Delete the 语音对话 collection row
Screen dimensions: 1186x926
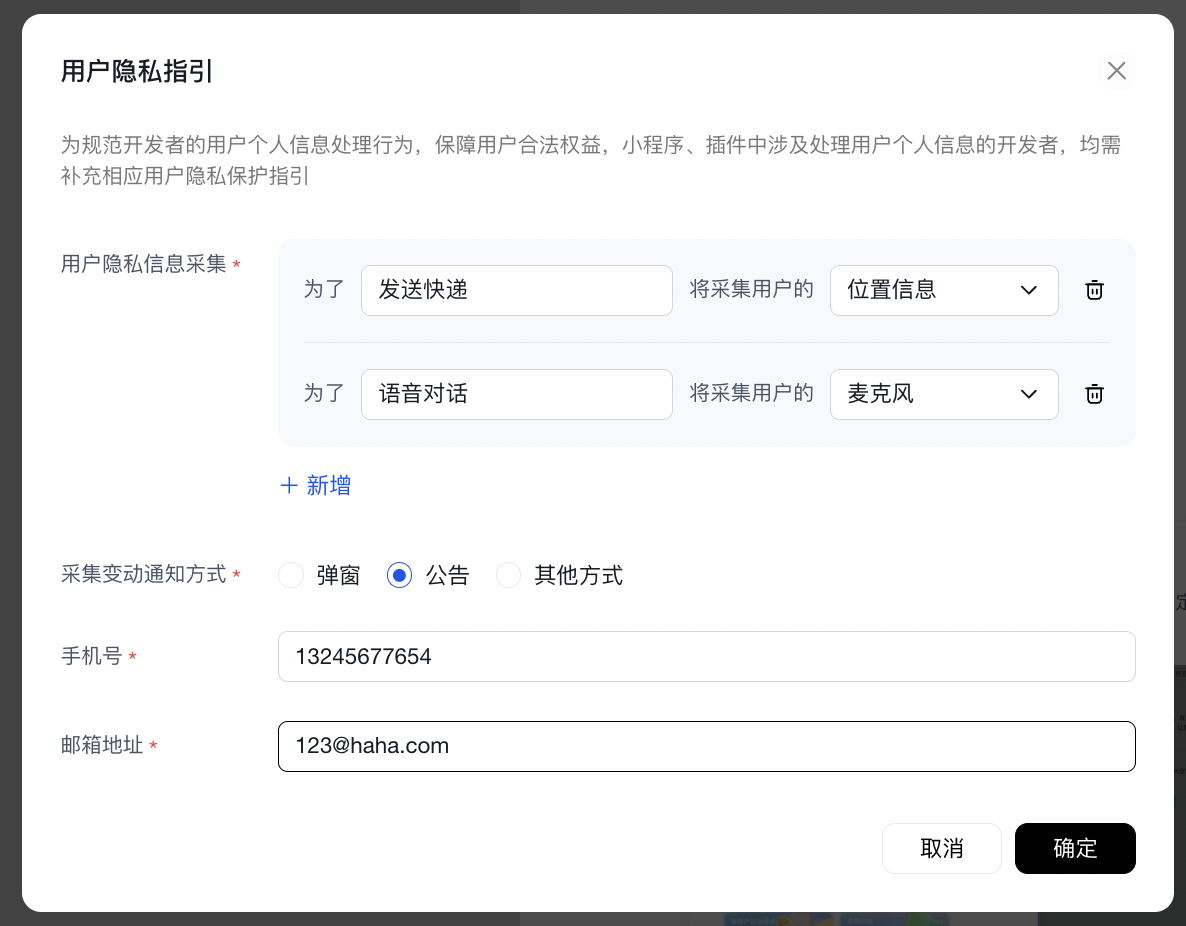pos(1095,394)
